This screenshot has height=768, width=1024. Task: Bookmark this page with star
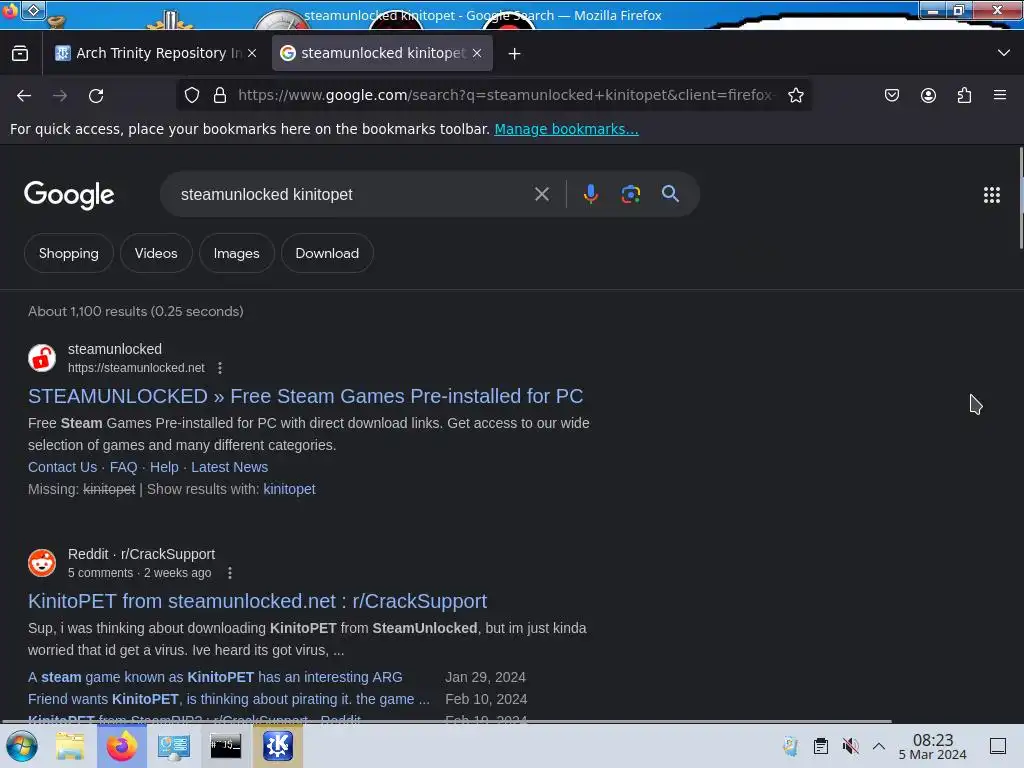pyautogui.click(x=795, y=95)
